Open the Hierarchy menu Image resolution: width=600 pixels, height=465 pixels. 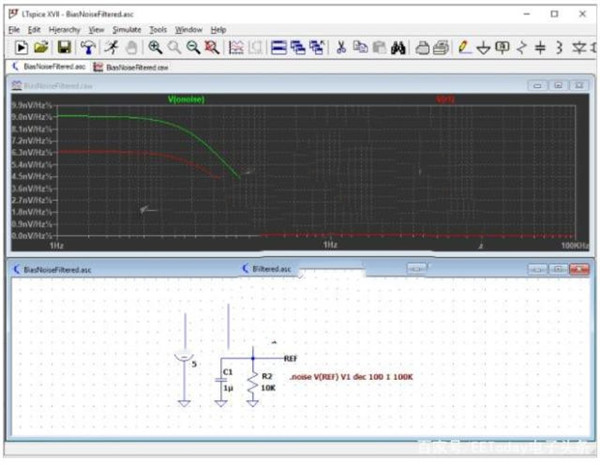pyautogui.click(x=63, y=30)
